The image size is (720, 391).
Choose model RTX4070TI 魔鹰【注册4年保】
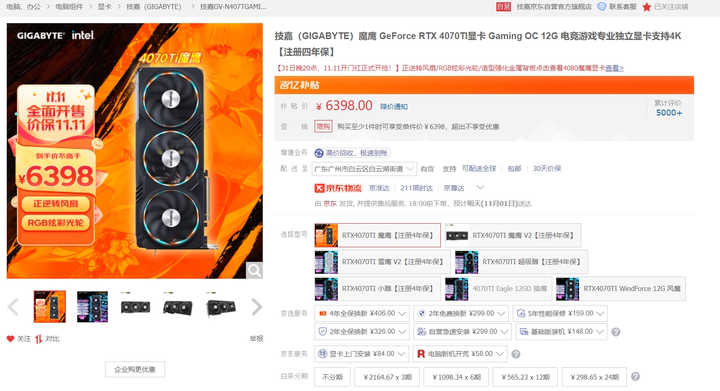click(377, 235)
